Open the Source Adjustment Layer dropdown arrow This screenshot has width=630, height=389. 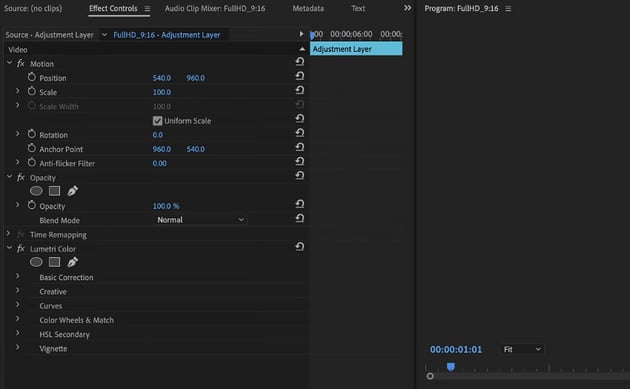[104, 35]
